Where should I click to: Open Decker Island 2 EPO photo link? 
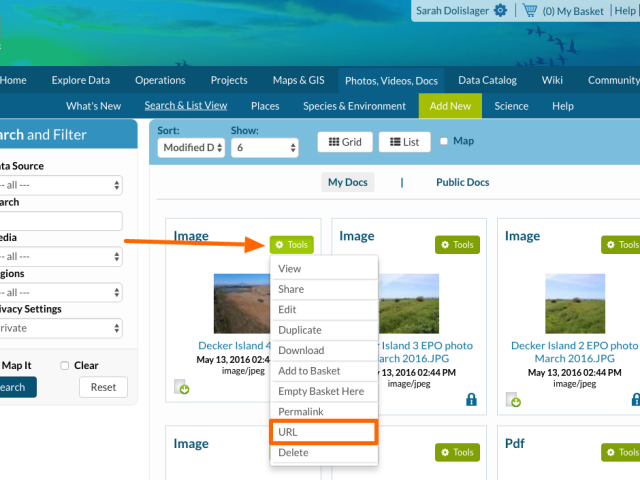pos(574,352)
